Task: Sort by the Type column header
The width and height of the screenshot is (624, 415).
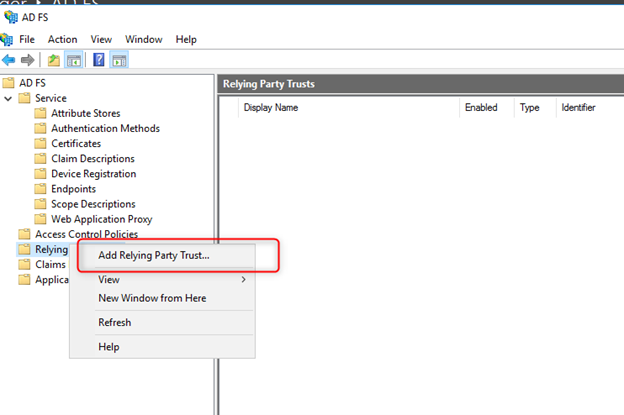Action: point(535,107)
